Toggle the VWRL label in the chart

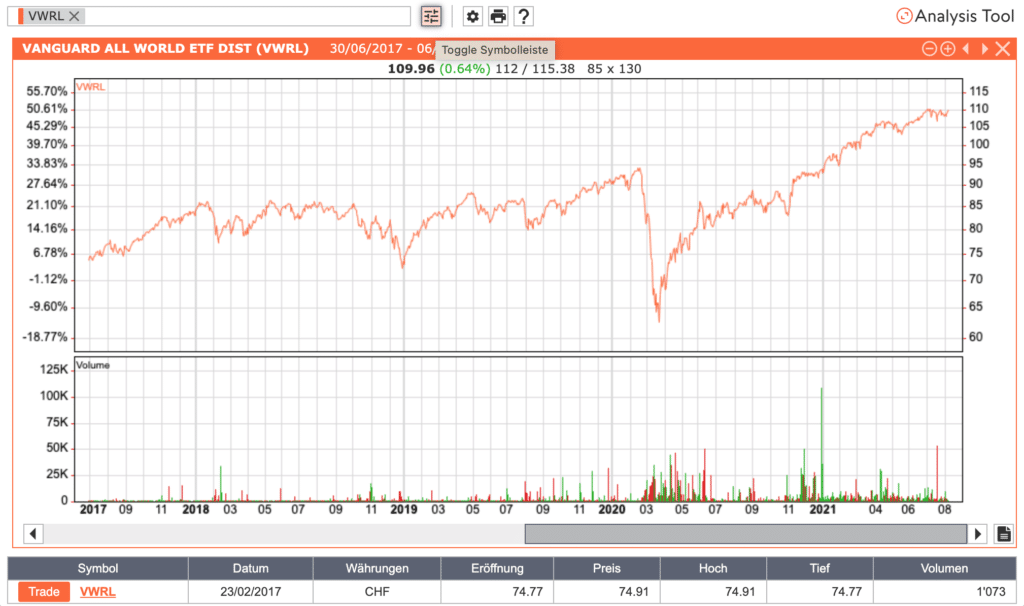coord(90,89)
